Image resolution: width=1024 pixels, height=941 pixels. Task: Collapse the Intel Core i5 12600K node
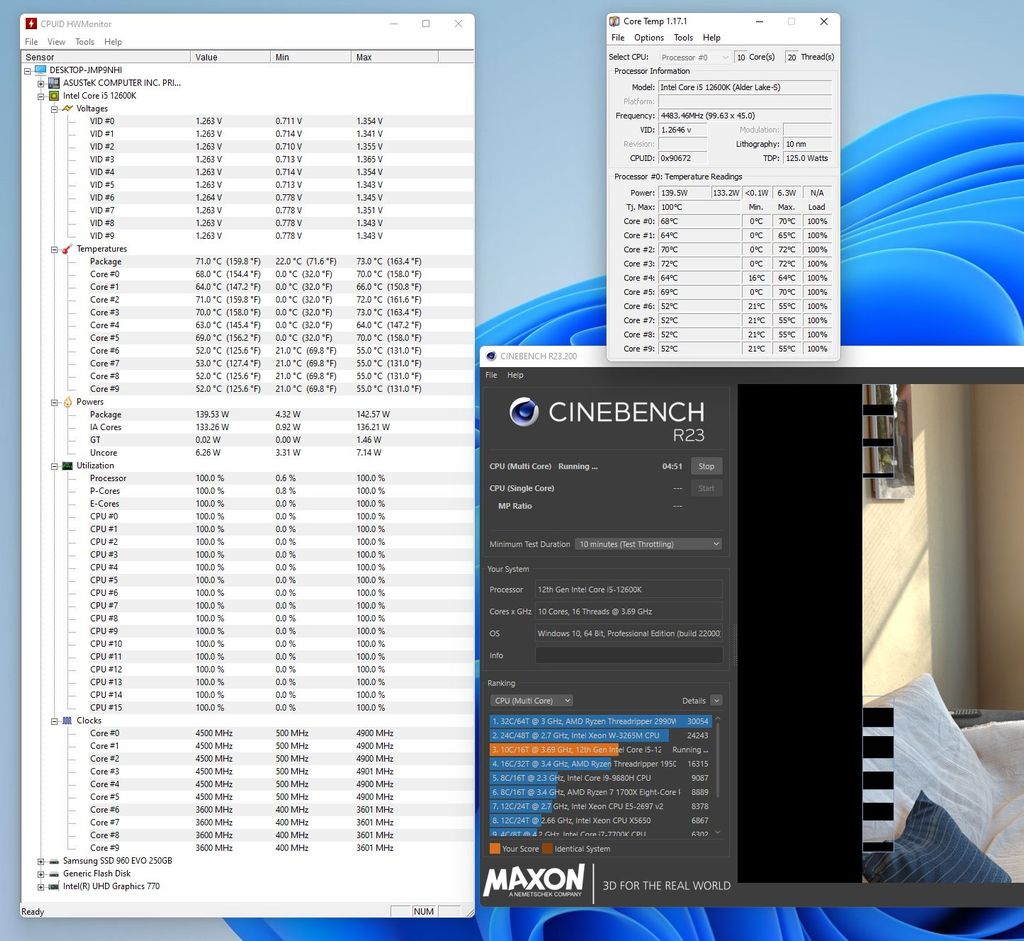40,96
